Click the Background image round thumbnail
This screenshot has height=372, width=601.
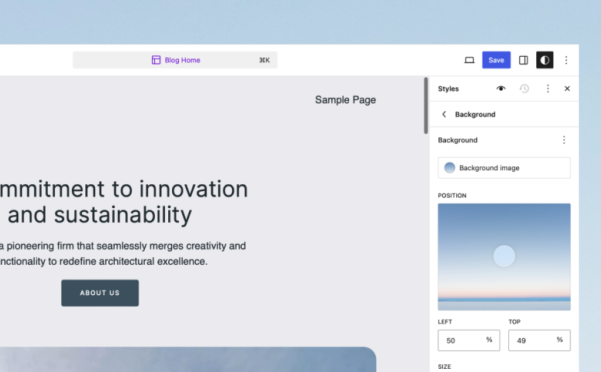pyautogui.click(x=450, y=168)
